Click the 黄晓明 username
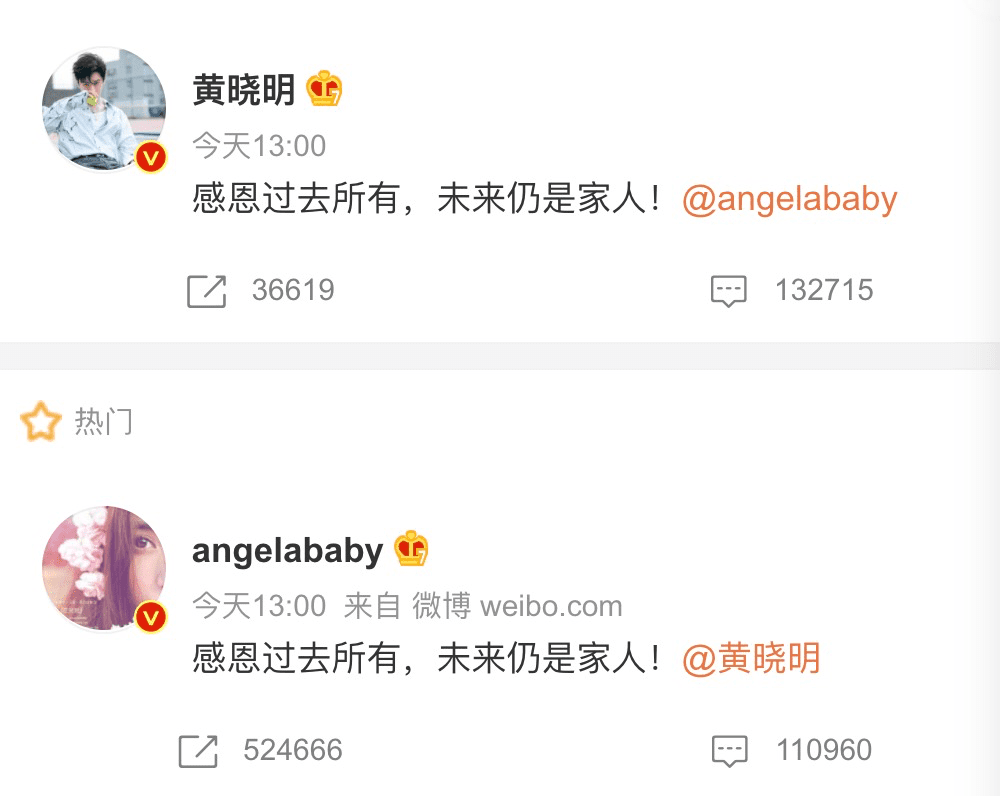Viewport: 1000px width, 796px height. [244, 89]
